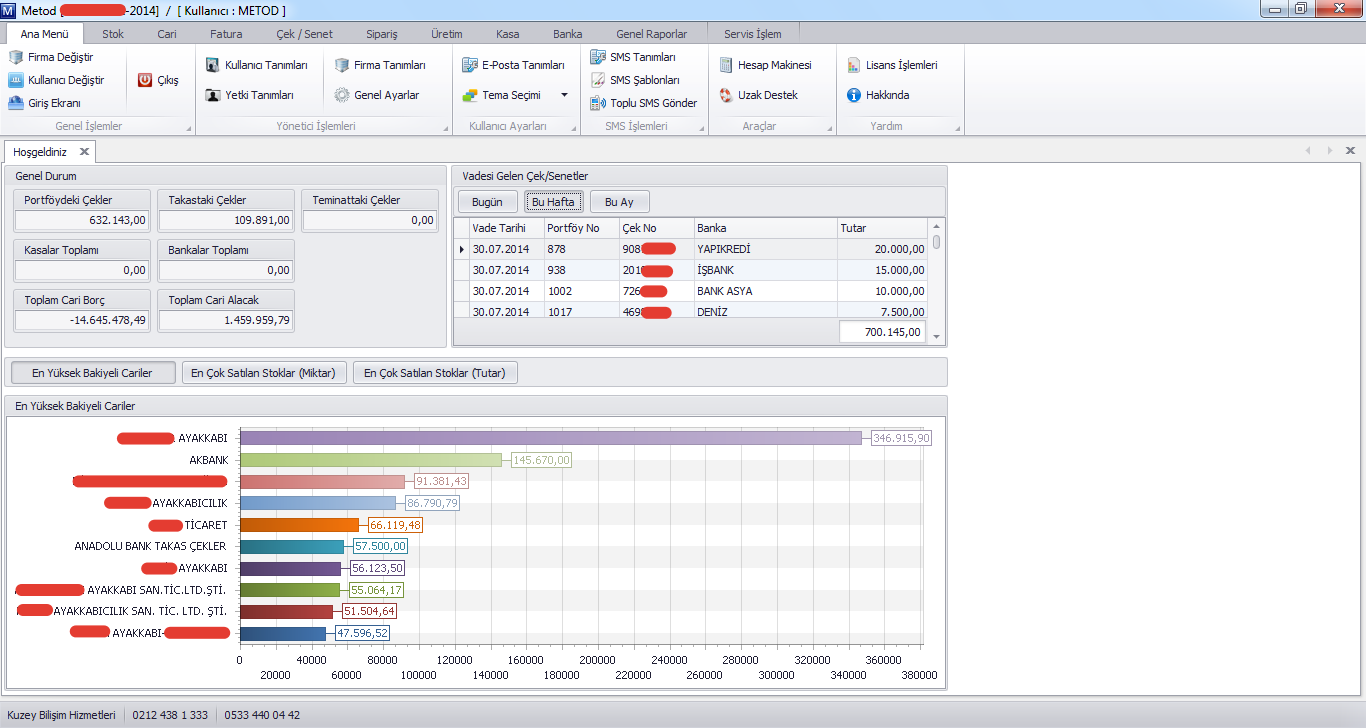Click the Firma Değiştir icon
This screenshot has height=728, width=1366.
tap(16, 57)
